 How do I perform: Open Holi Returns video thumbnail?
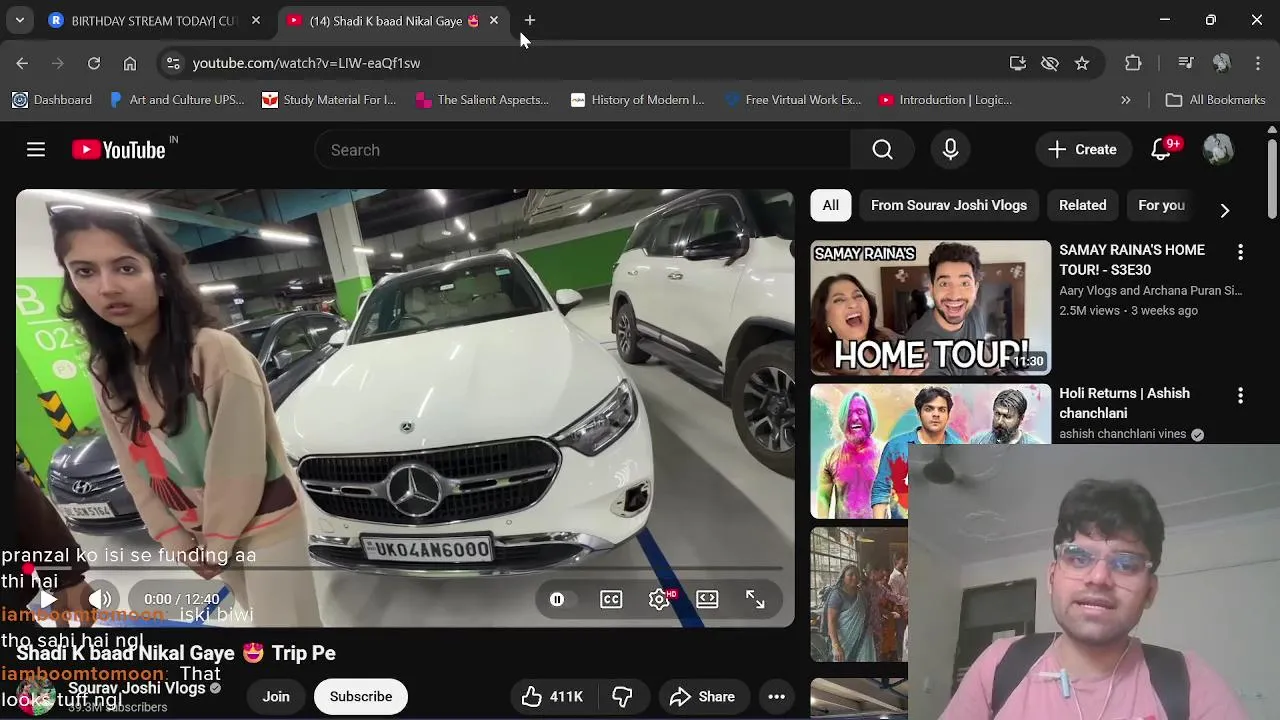pyautogui.click(x=931, y=451)
